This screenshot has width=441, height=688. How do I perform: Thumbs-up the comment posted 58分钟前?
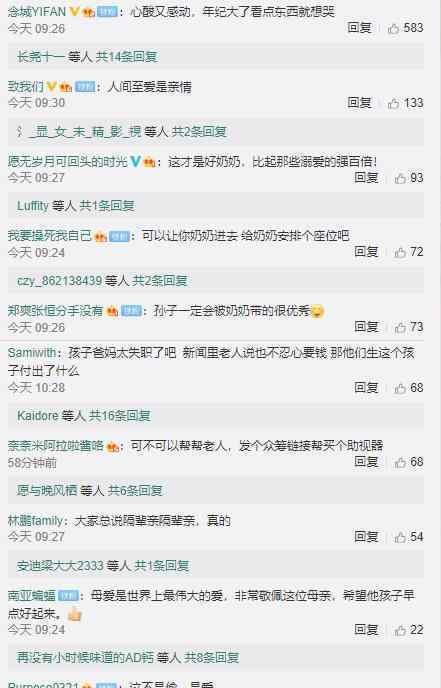pyautogui.click(x=400, y=462)
